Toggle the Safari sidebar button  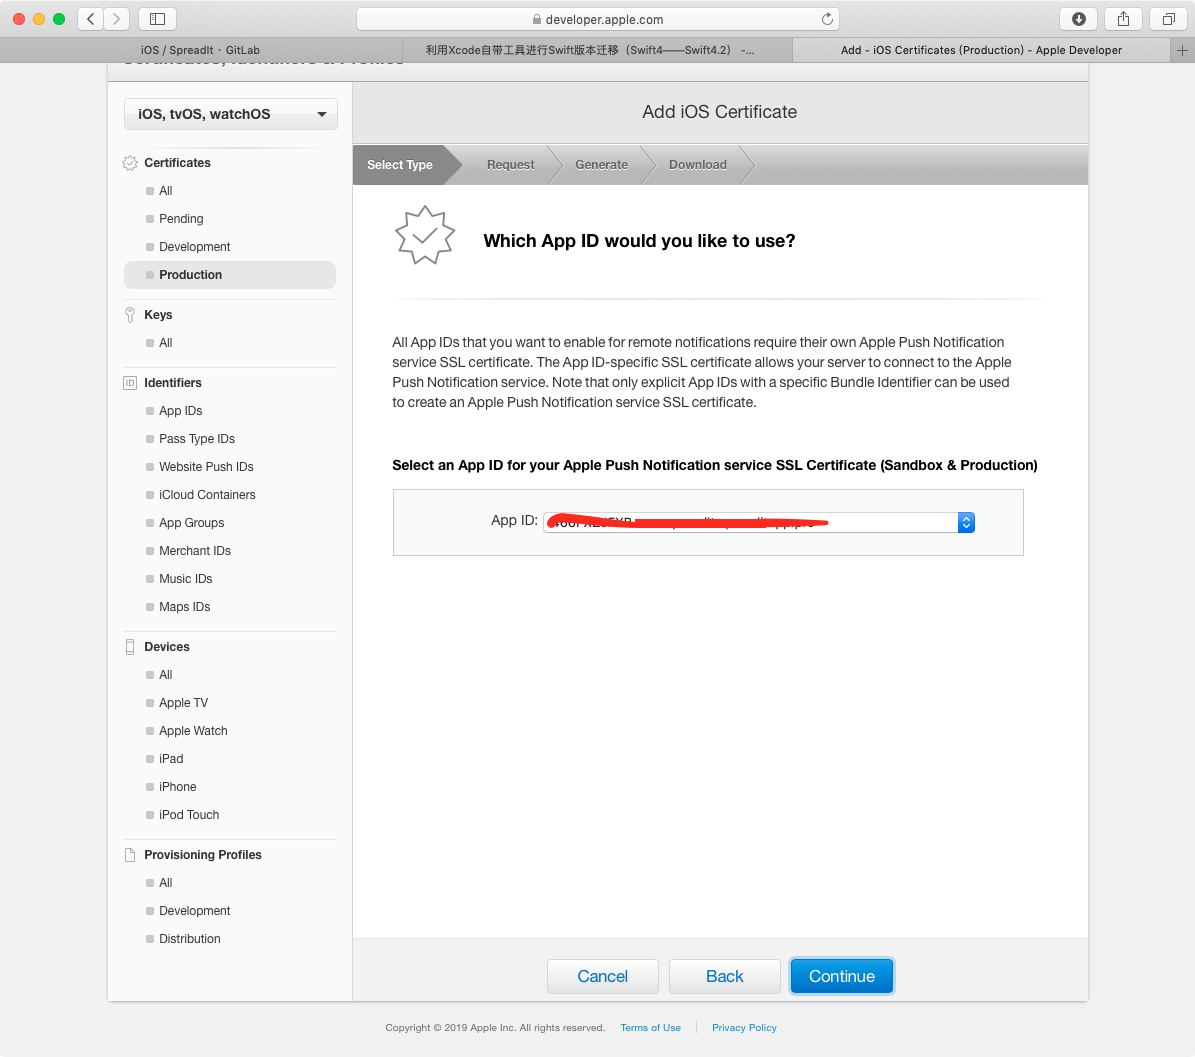pyautogui.click(x=157, y=19)
